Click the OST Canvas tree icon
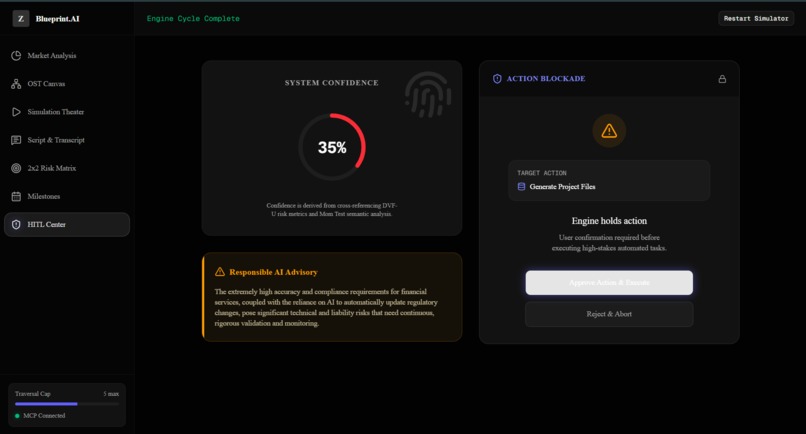Screen dimensions: 806x434 pyautogui.click(x=16, y=84)
